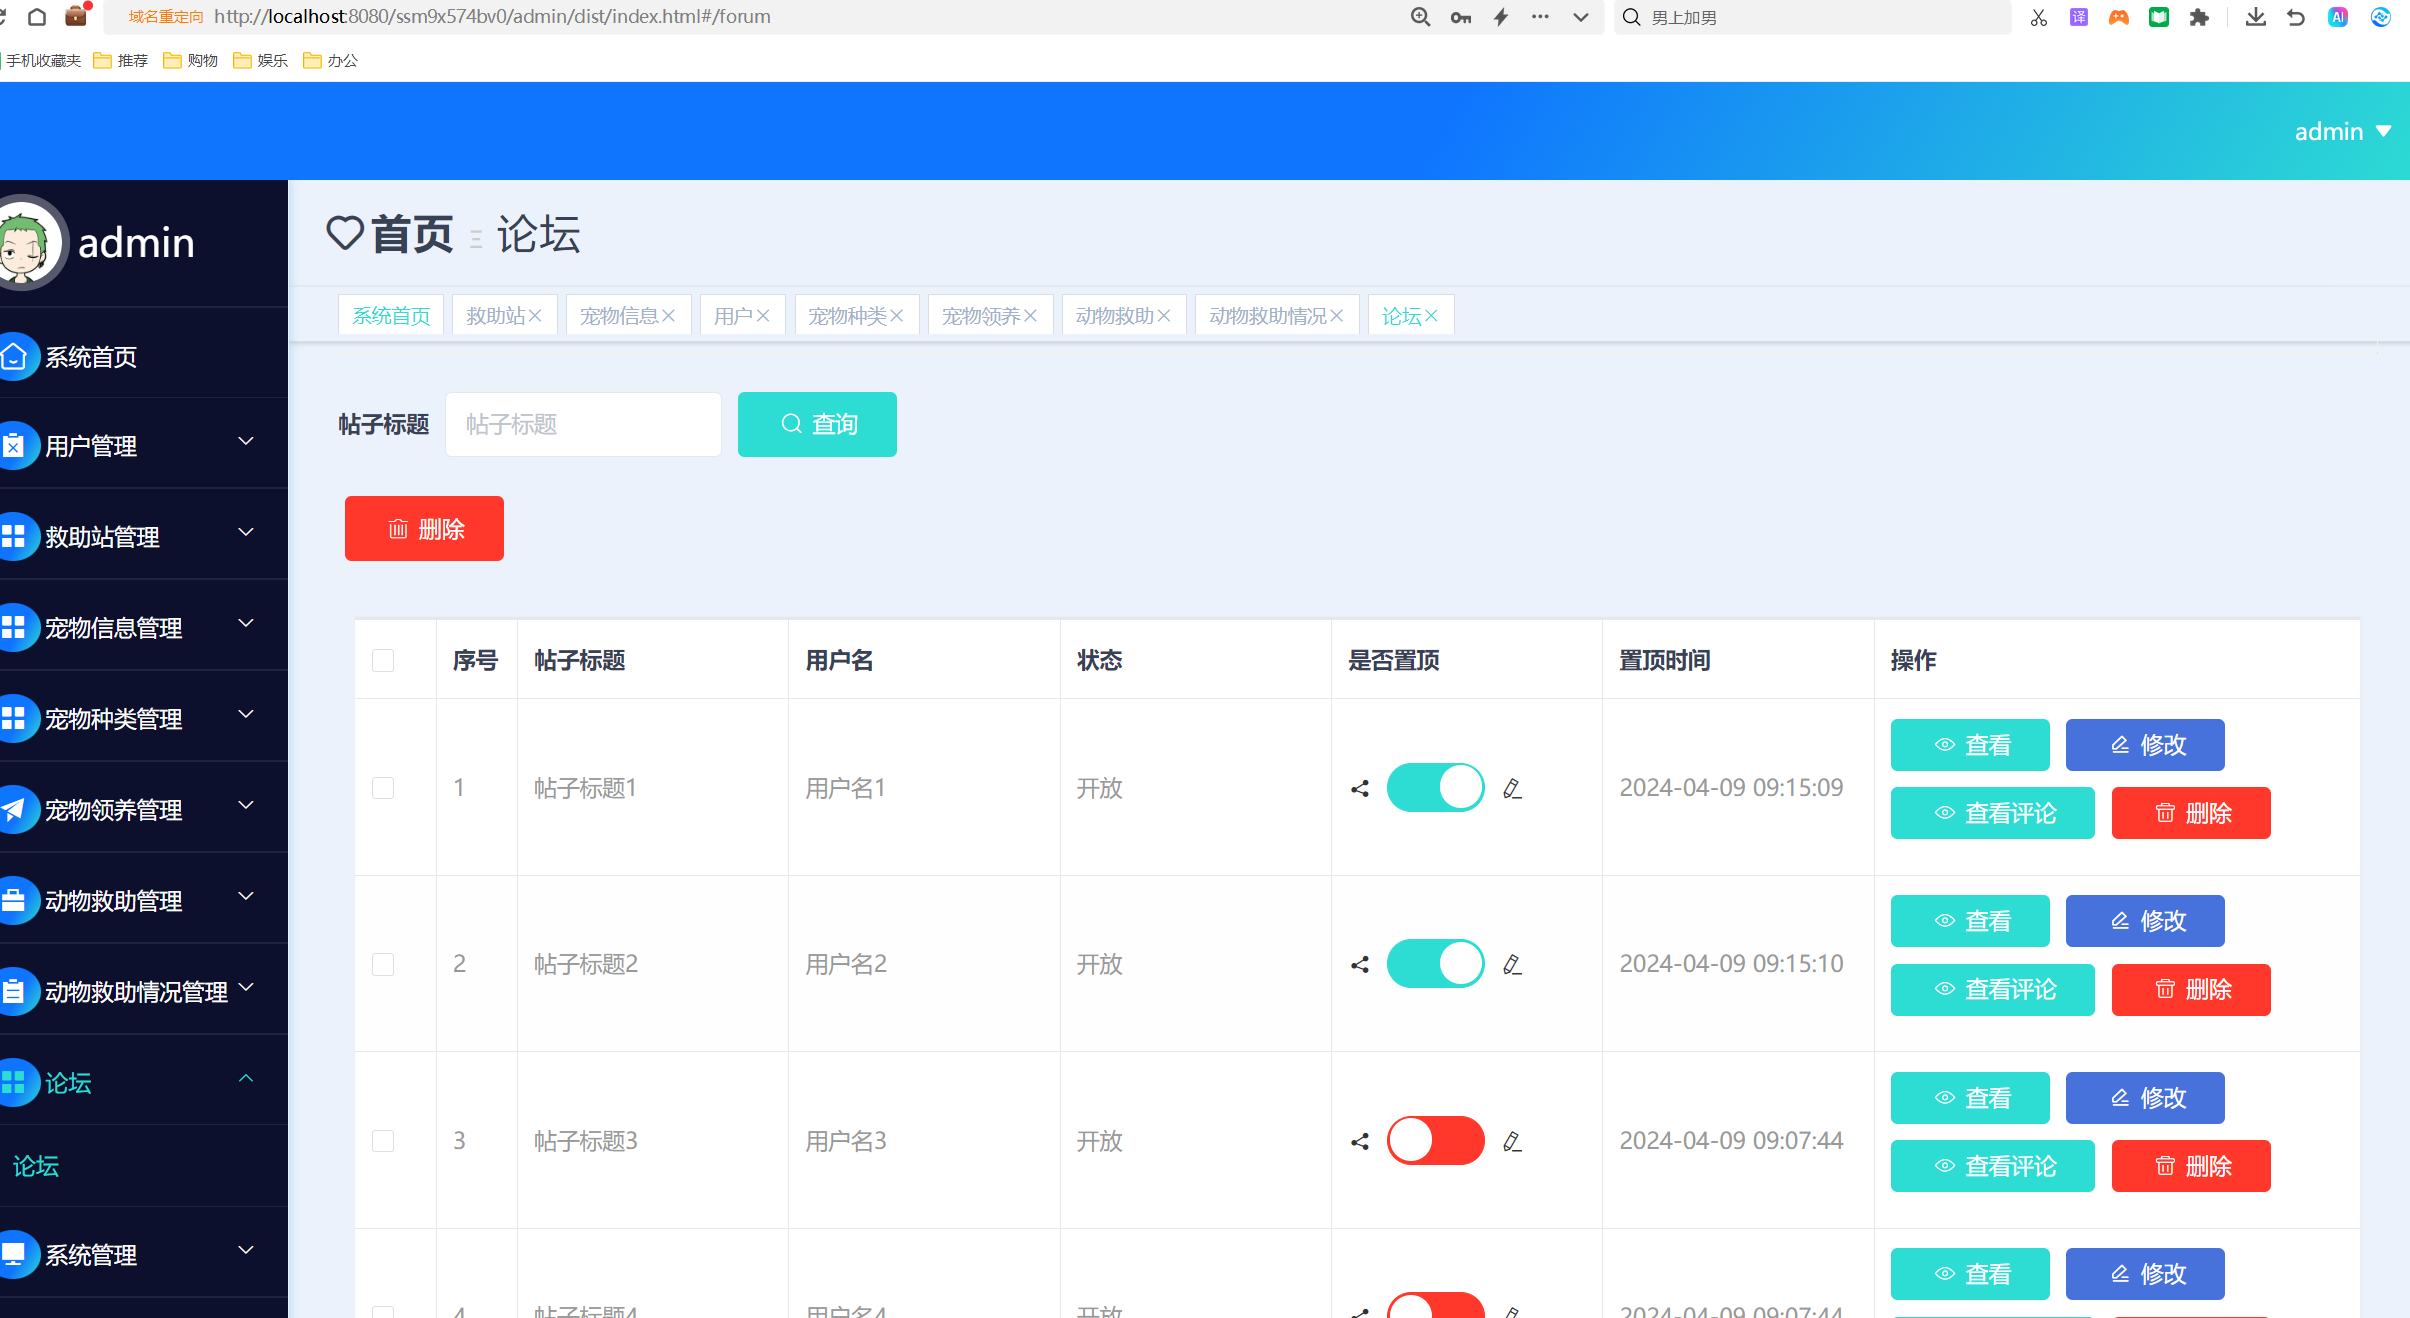Click the home icon beside 系统首页
Image resolution: width=2410 pixels, height=1318 pixels.
point(14,357)
